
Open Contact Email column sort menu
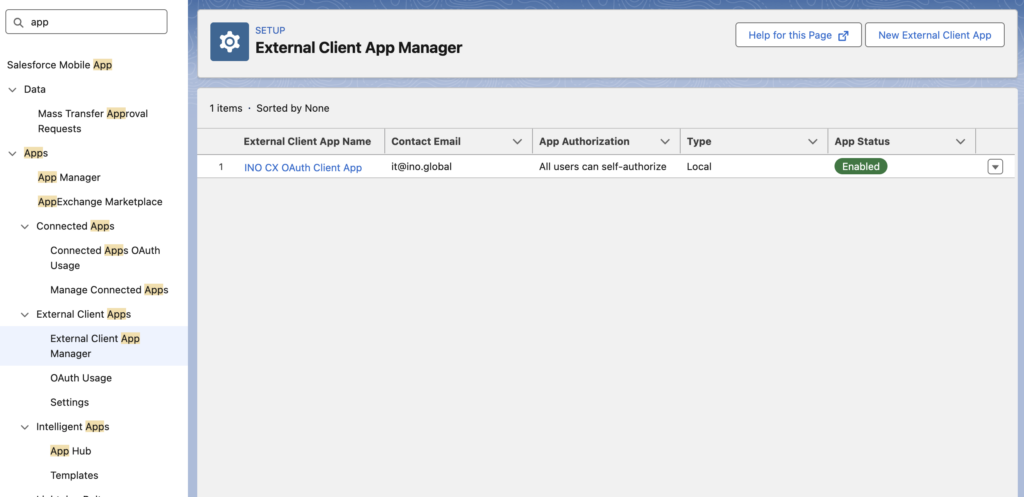tap(517, 142)
